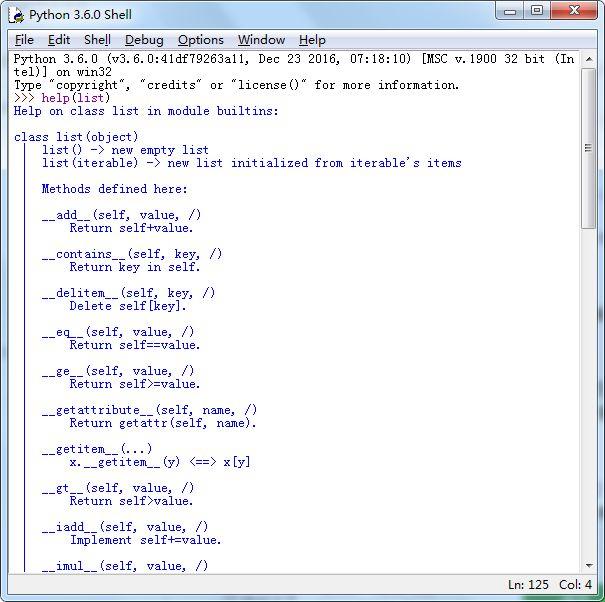Click the scrollbar down arrow
The height and width of the screenshot is (602, 605).
(589, 566)
